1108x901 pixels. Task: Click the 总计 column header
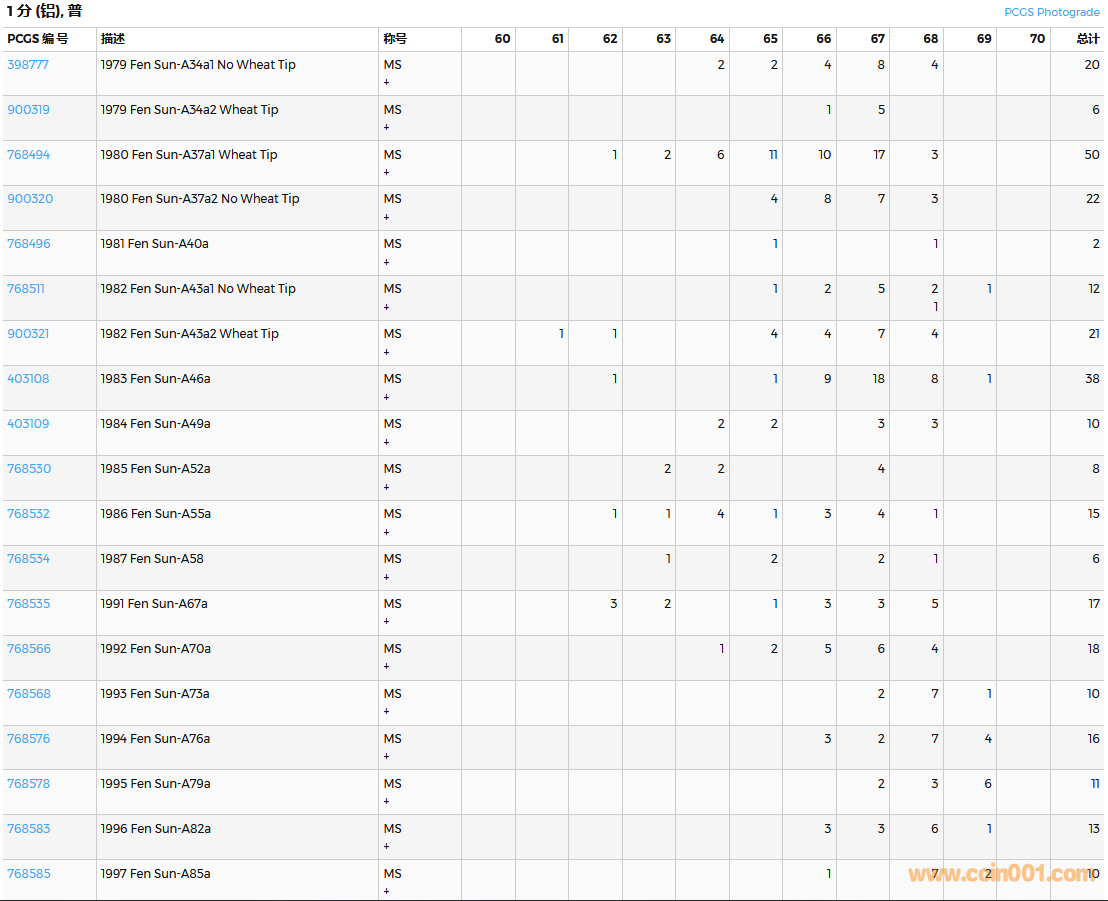(x=1087, y=39)
